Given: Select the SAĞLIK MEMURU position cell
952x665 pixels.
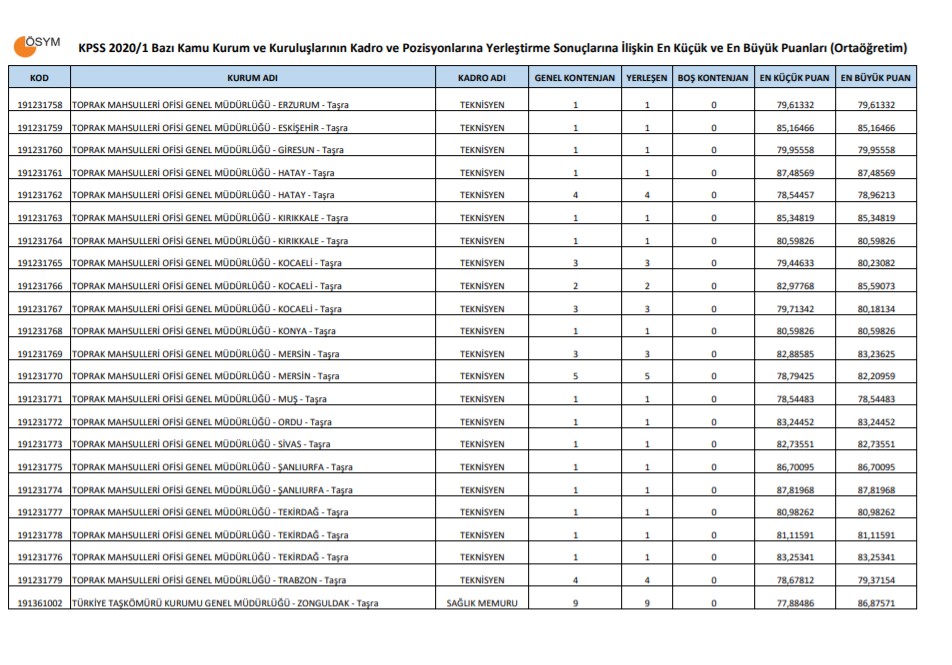Looking at the screenshot, I should pyautogui.click(x=482, y=603).
